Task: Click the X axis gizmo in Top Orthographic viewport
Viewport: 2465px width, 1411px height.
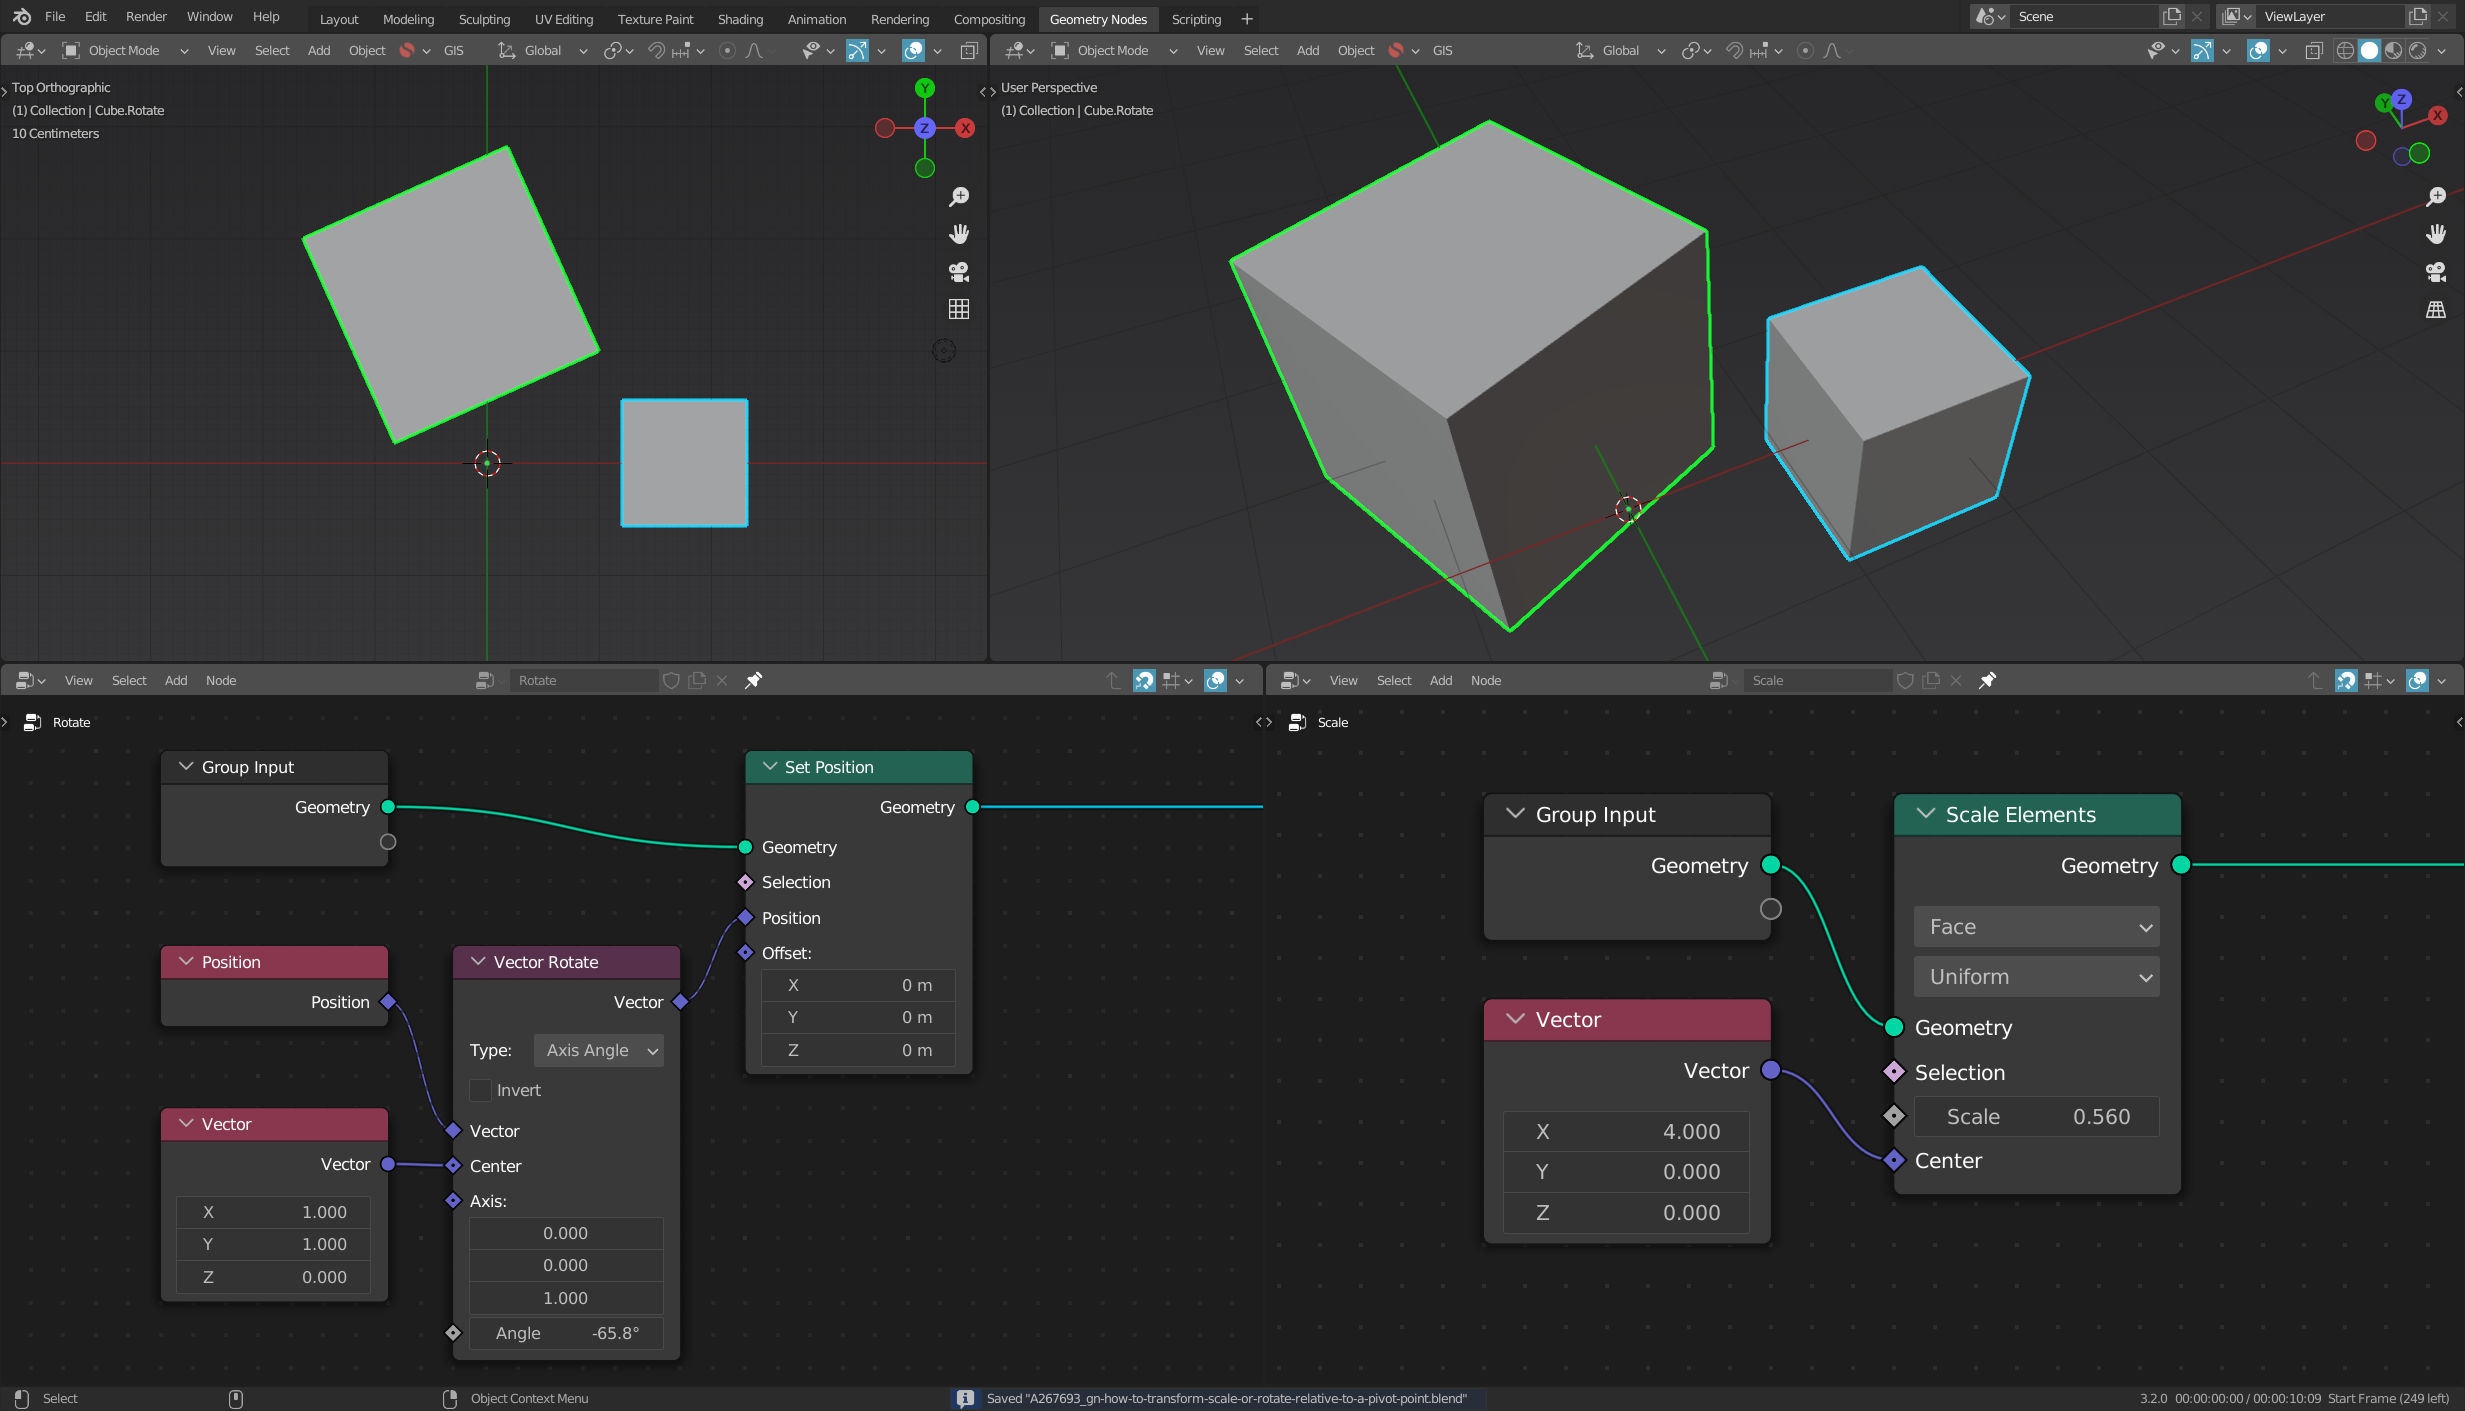Action: 965,128
